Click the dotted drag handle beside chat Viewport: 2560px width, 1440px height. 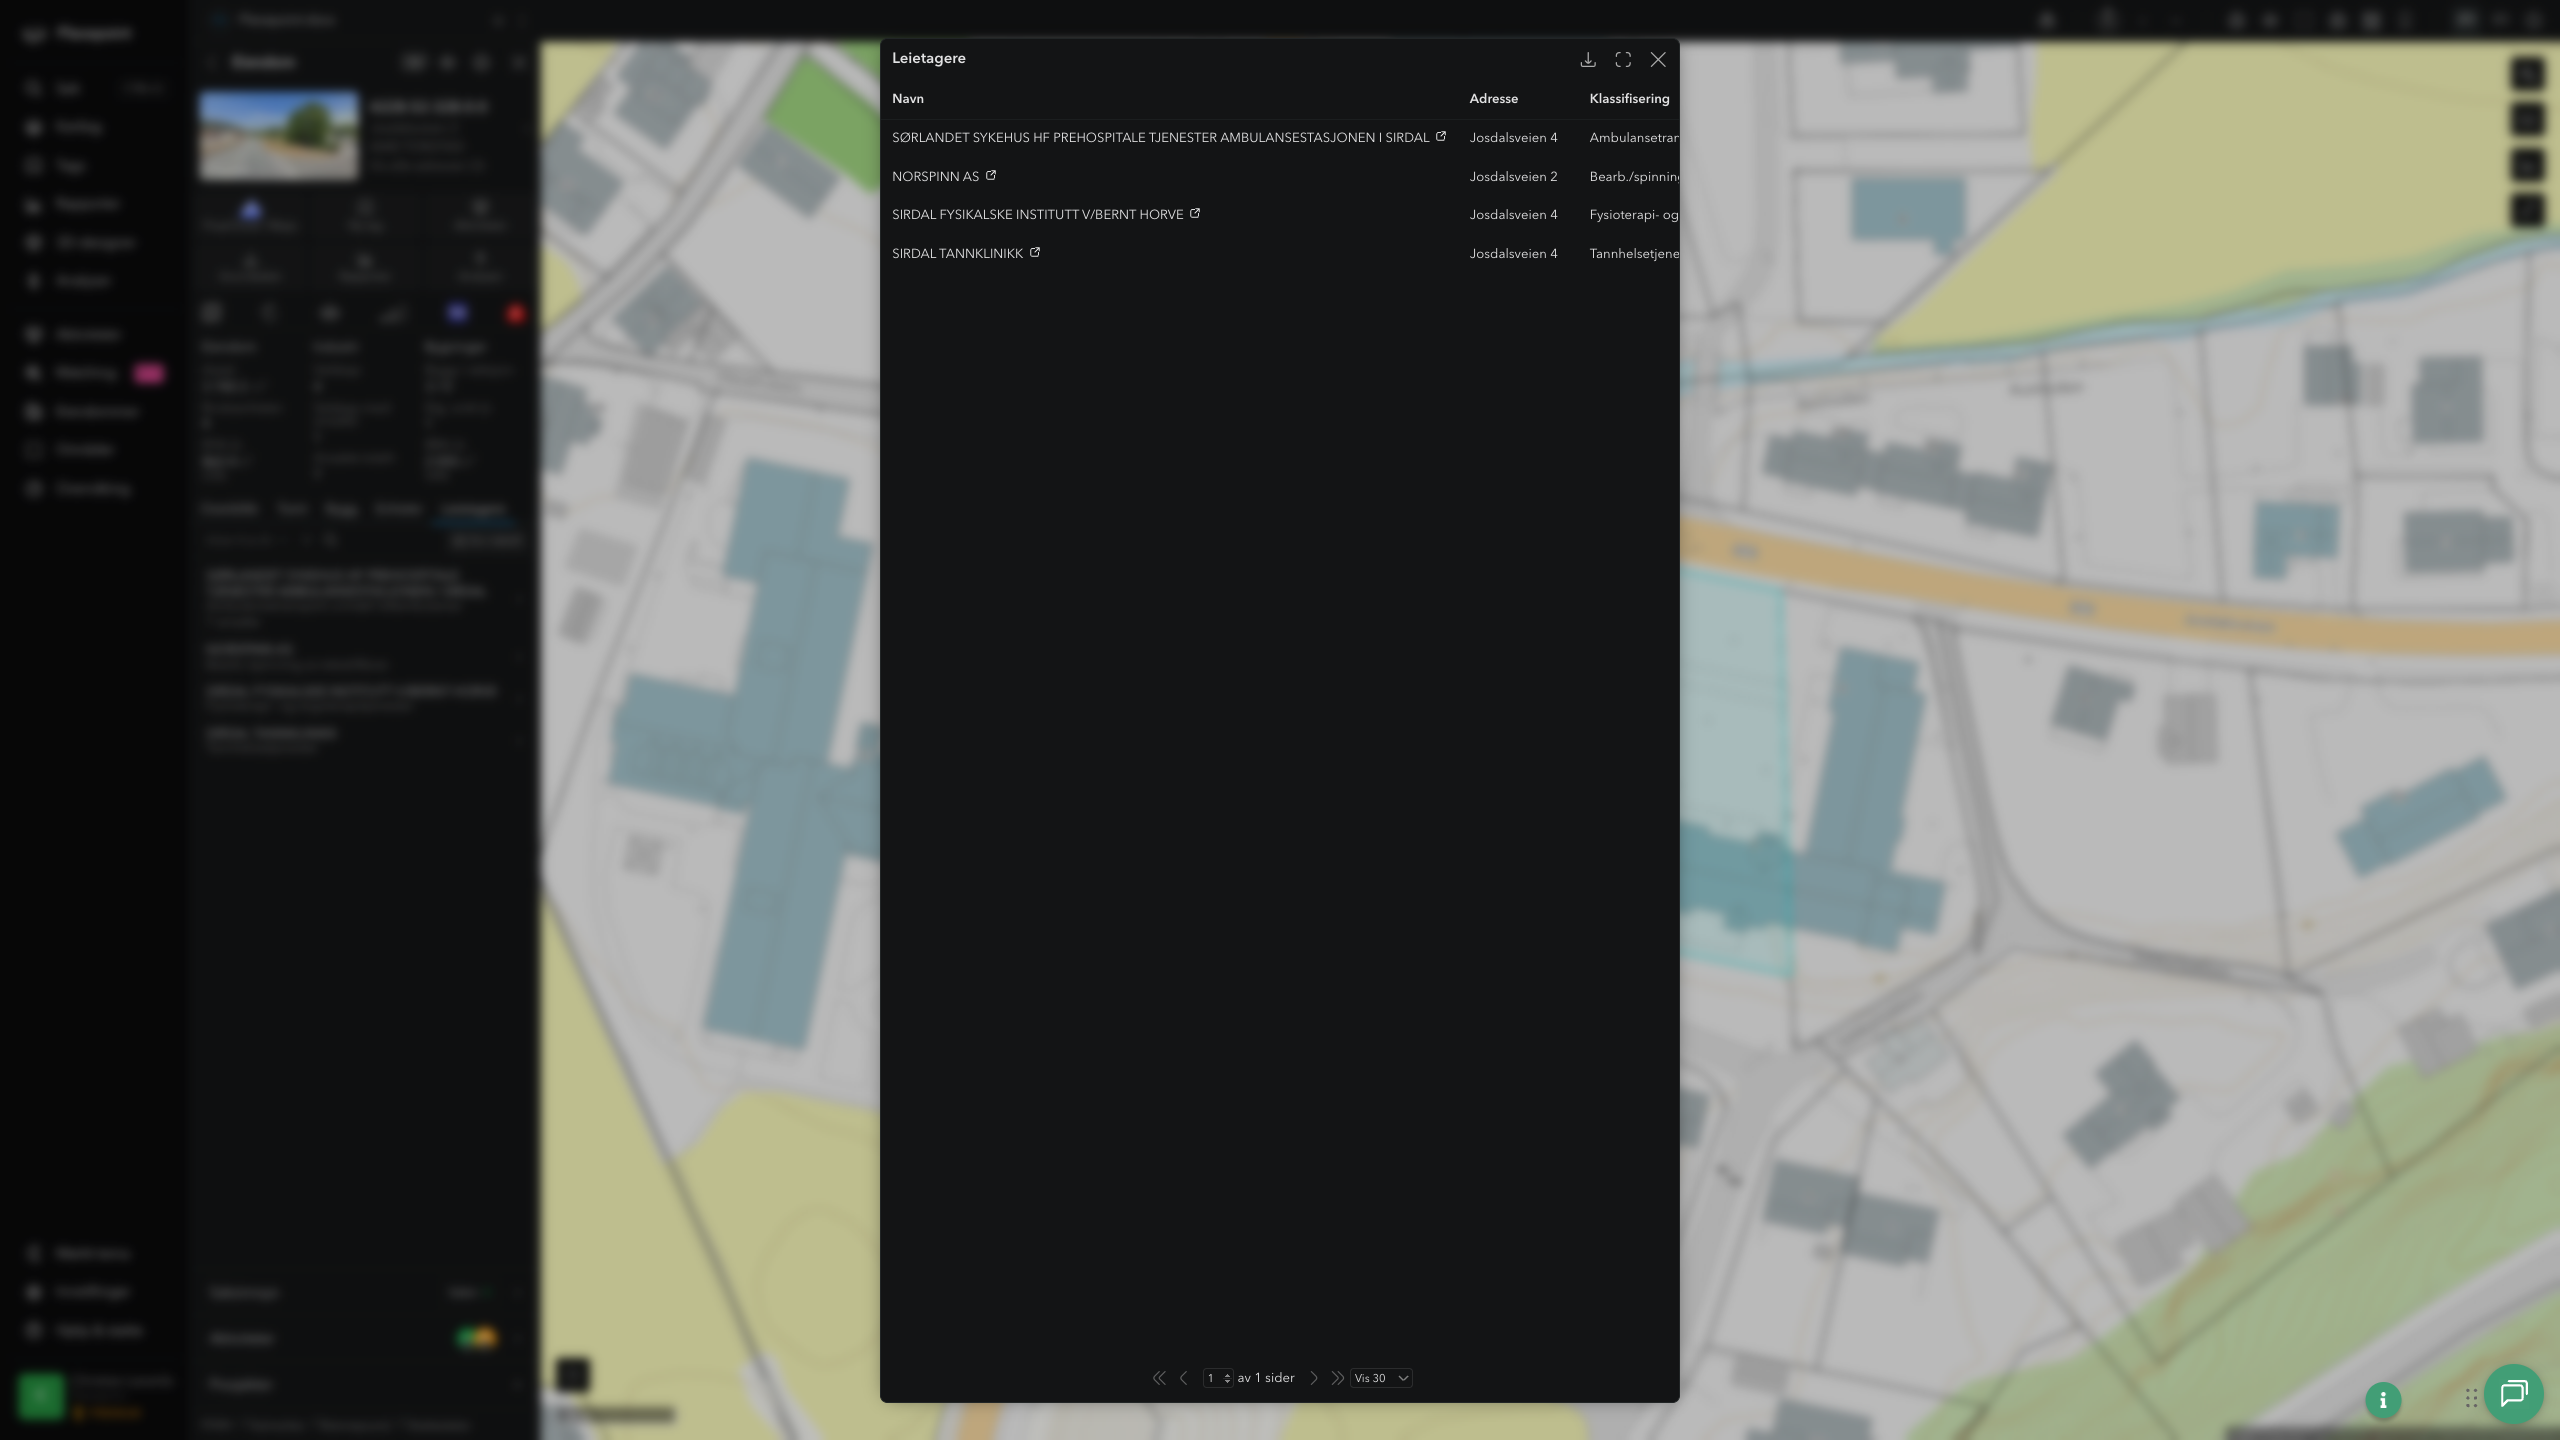(x=2471, y=1398)
